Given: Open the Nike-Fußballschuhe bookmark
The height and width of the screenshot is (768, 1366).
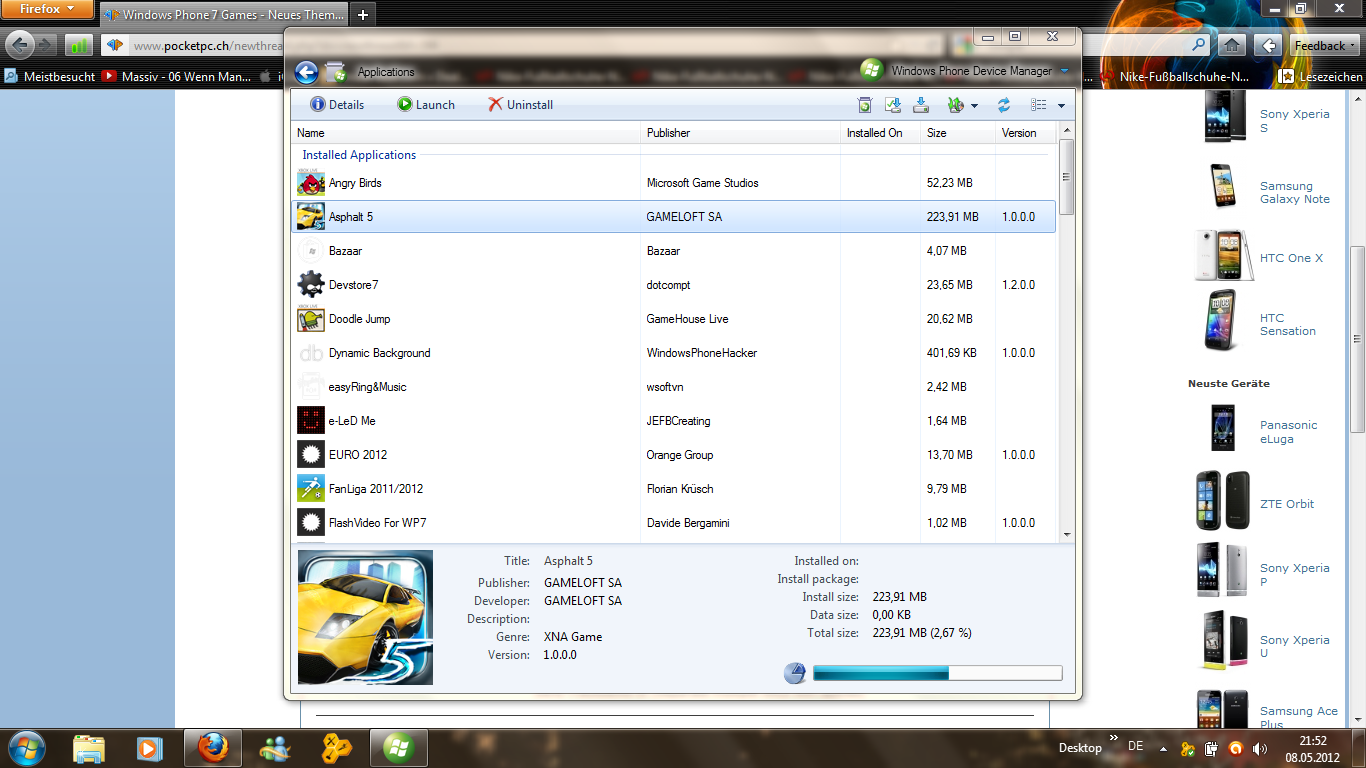Looking at the screenshot, I should [x=1174, y=76].
